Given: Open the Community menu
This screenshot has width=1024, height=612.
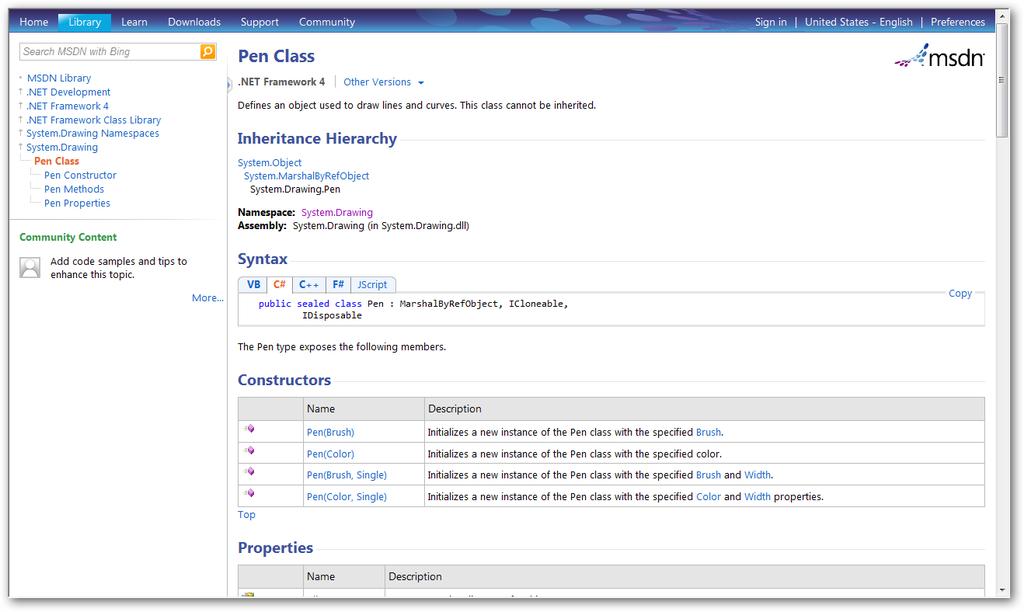Looking at the screenshot, I should click(x=327, y=22).
